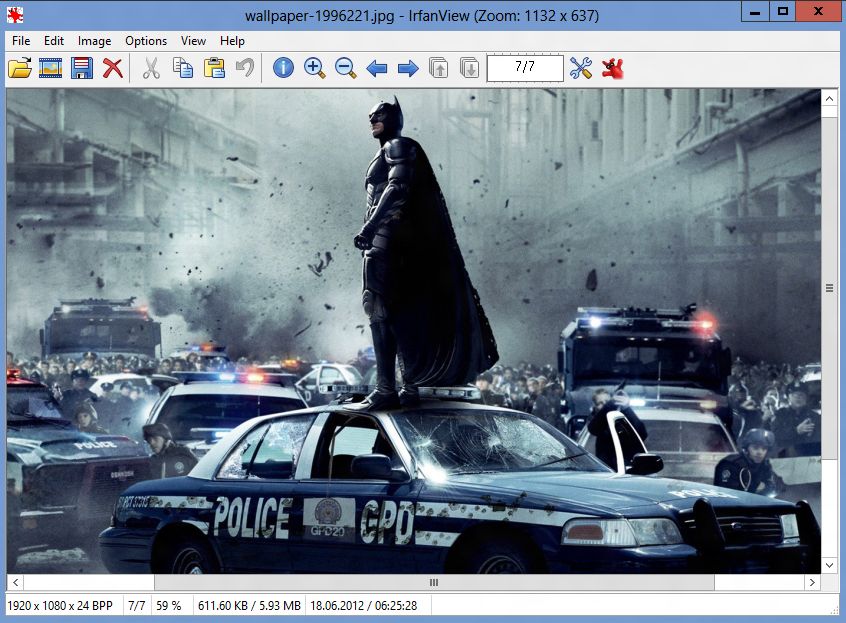Zoom in with the plus magnifier
846x623 pixels.
pos(315,69)
